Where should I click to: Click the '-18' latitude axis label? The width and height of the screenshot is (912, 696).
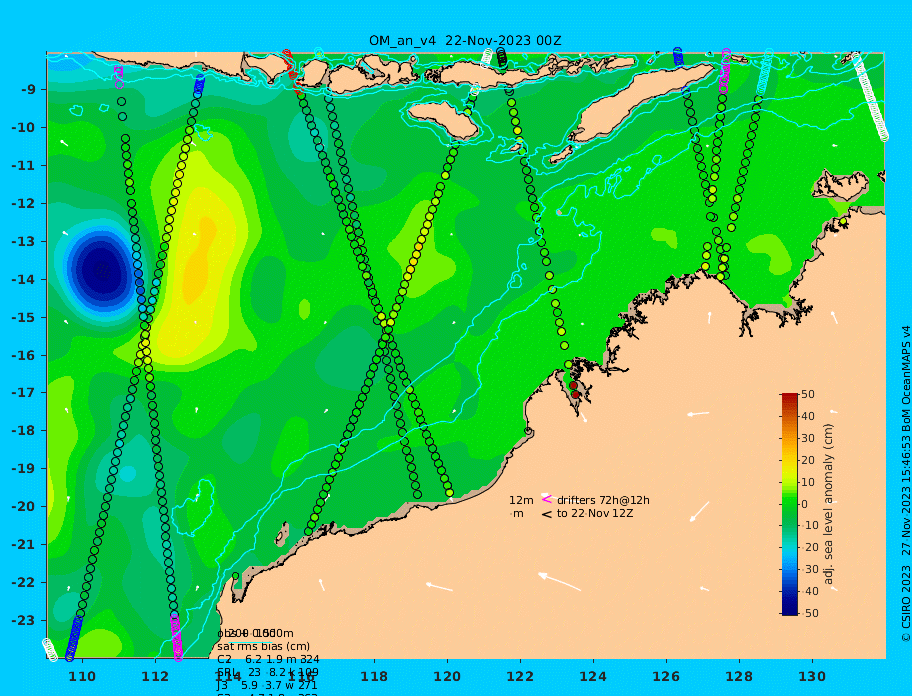[24, 431]
